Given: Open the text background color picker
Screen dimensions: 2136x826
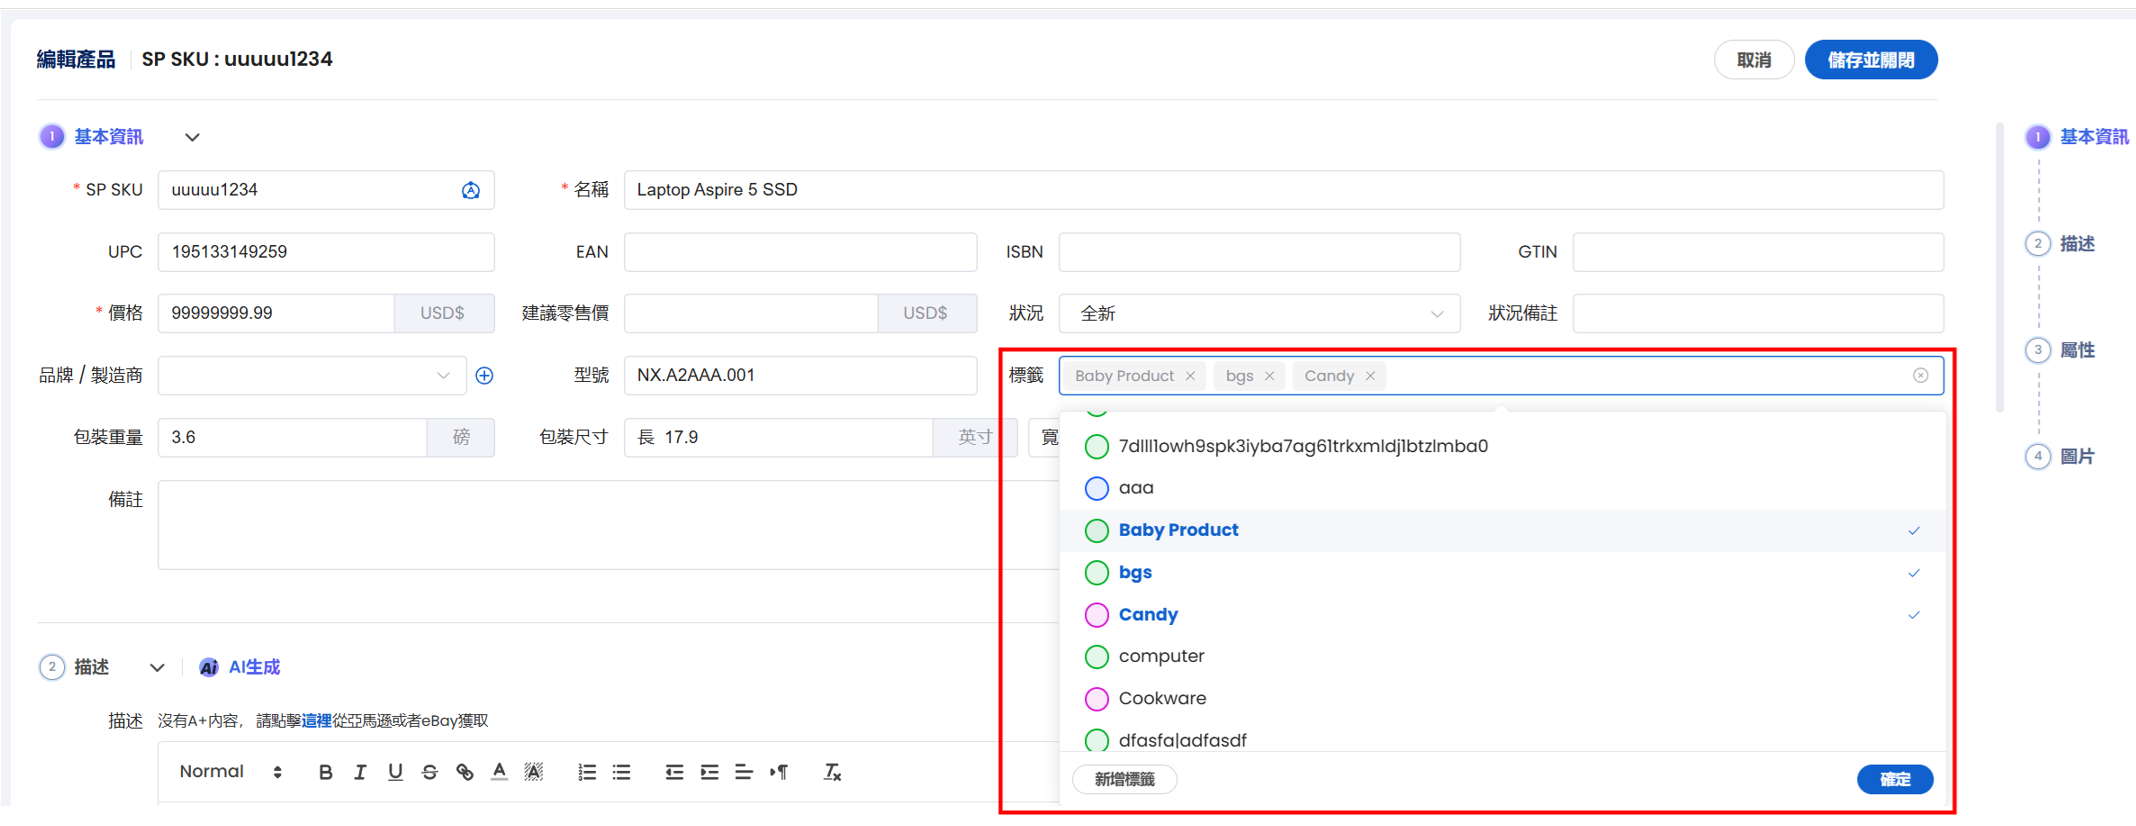Looking at the screenshot, I should click(534, 772).
